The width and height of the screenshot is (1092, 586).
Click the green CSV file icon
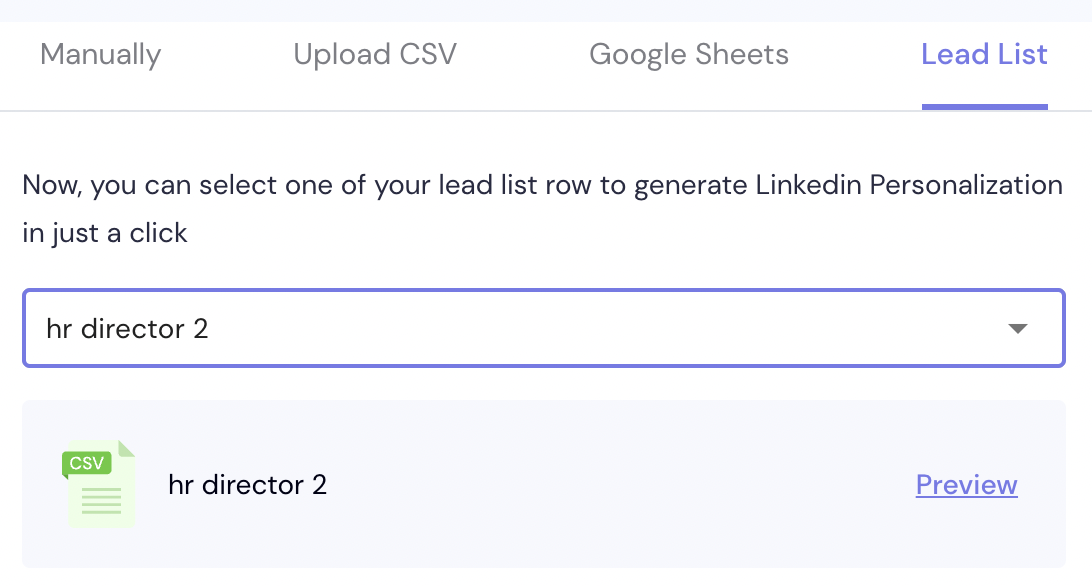click(x=98, y=484)
